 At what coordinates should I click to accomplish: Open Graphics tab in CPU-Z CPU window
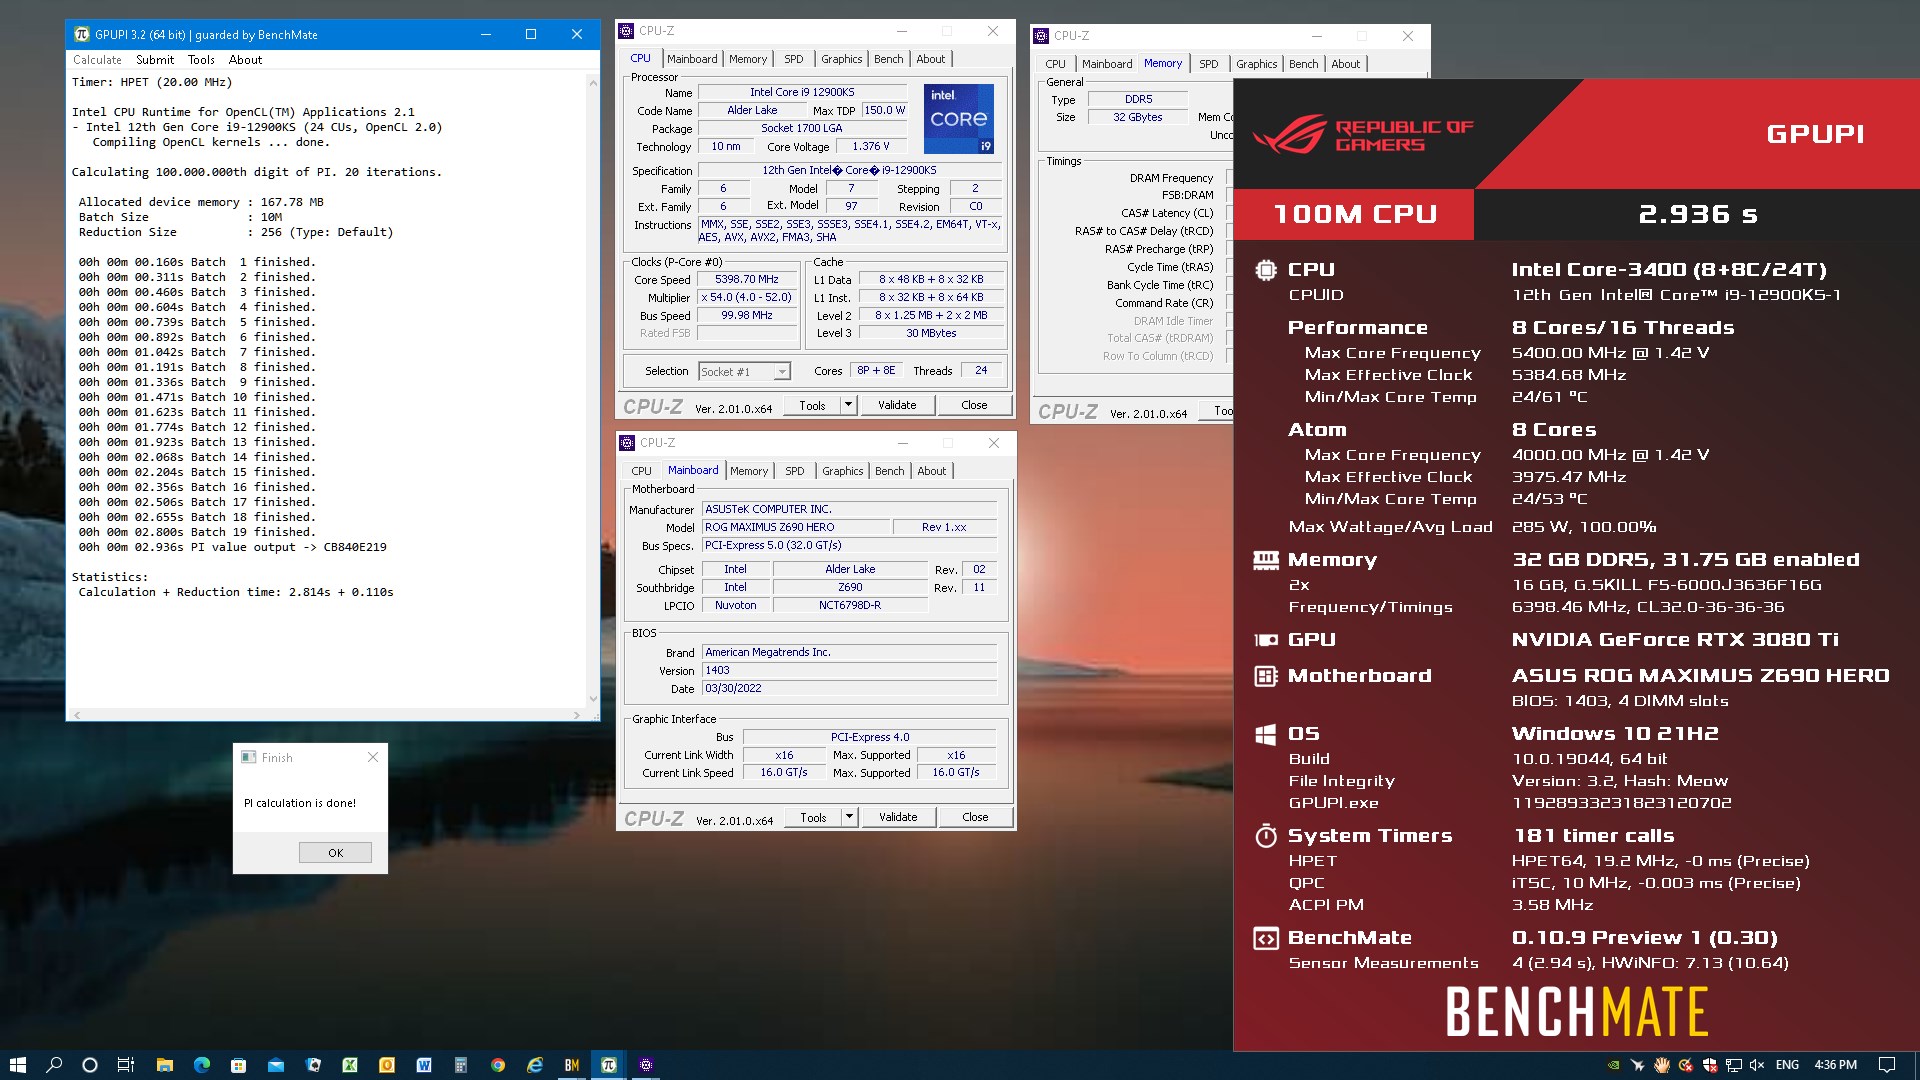click(x=842, y=59)
